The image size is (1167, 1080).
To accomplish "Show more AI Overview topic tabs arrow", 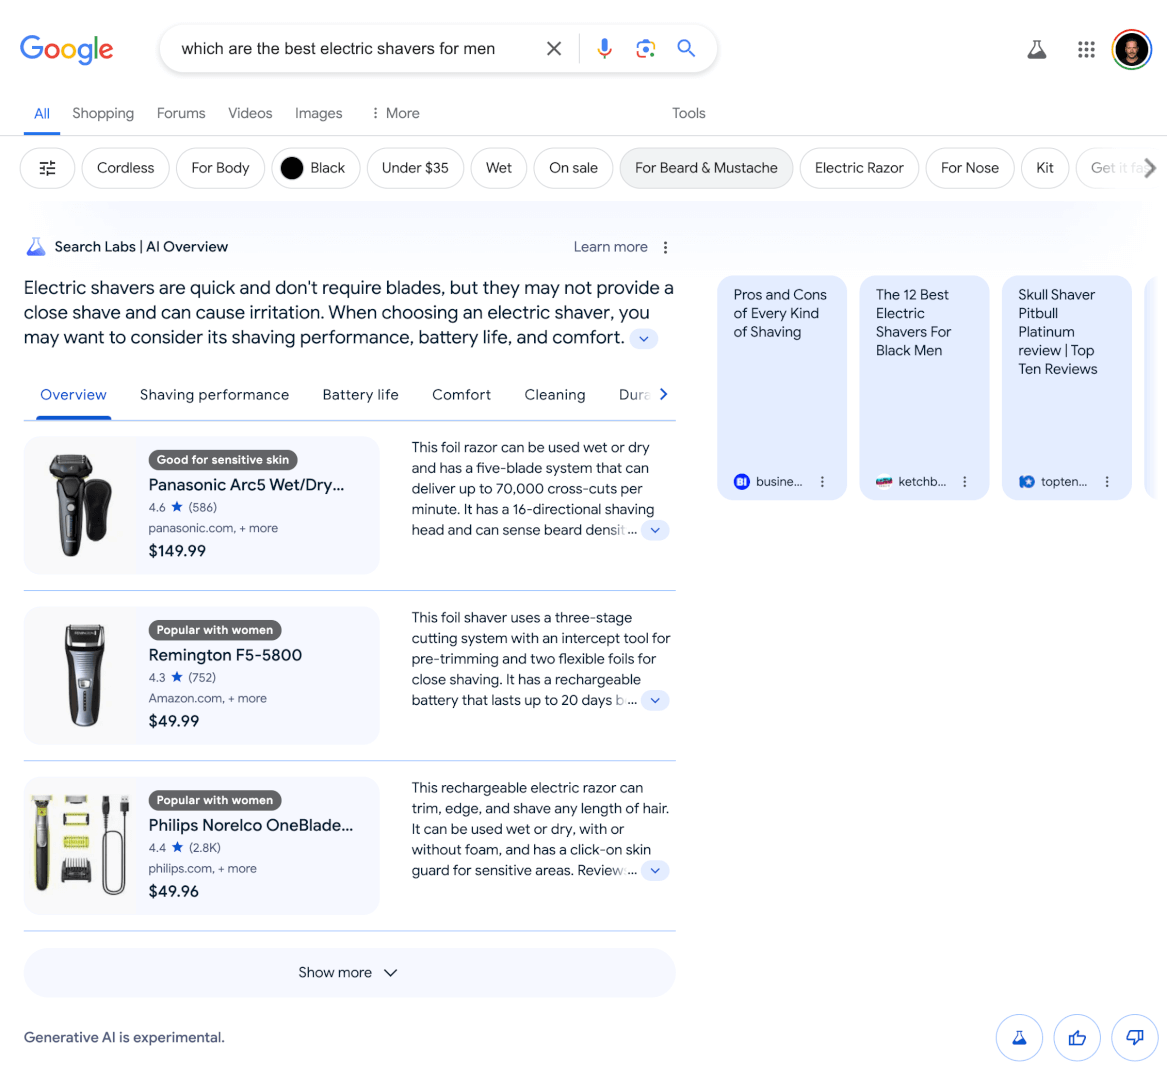I will click(x=663, y=394).
